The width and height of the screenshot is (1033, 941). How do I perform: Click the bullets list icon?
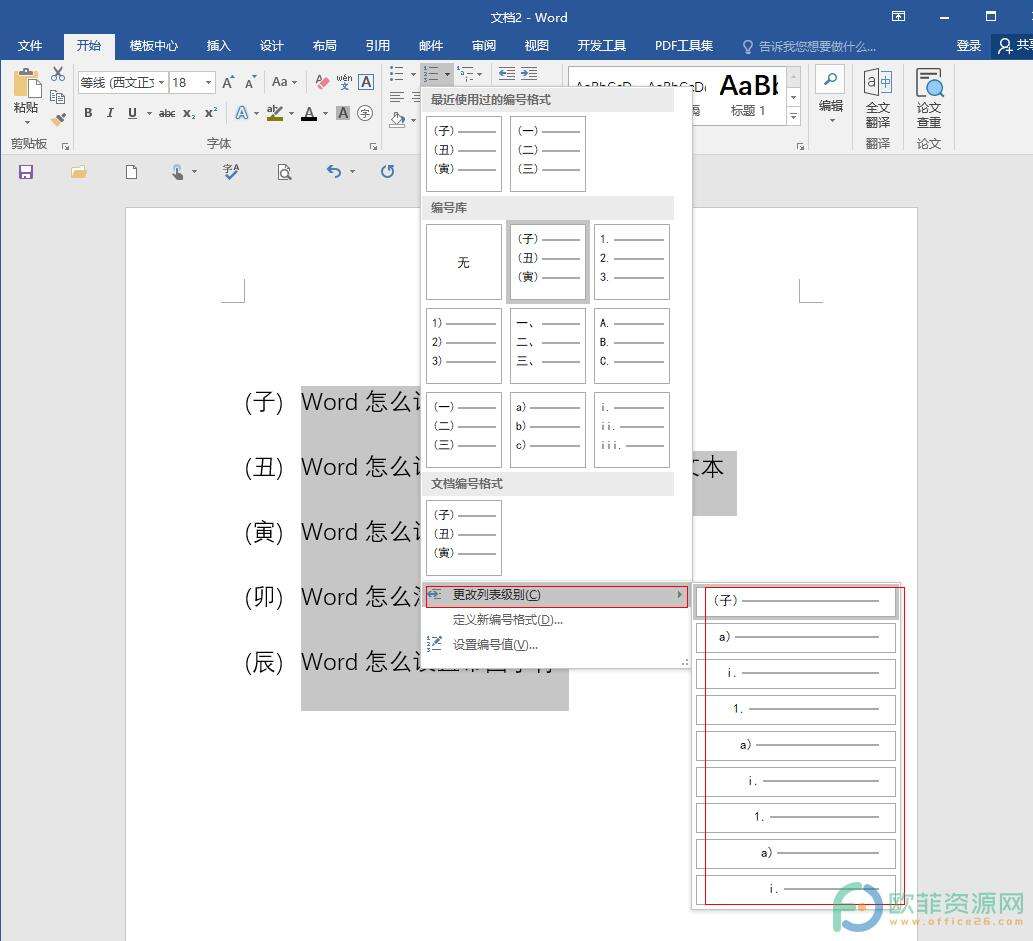click(397, 73)
